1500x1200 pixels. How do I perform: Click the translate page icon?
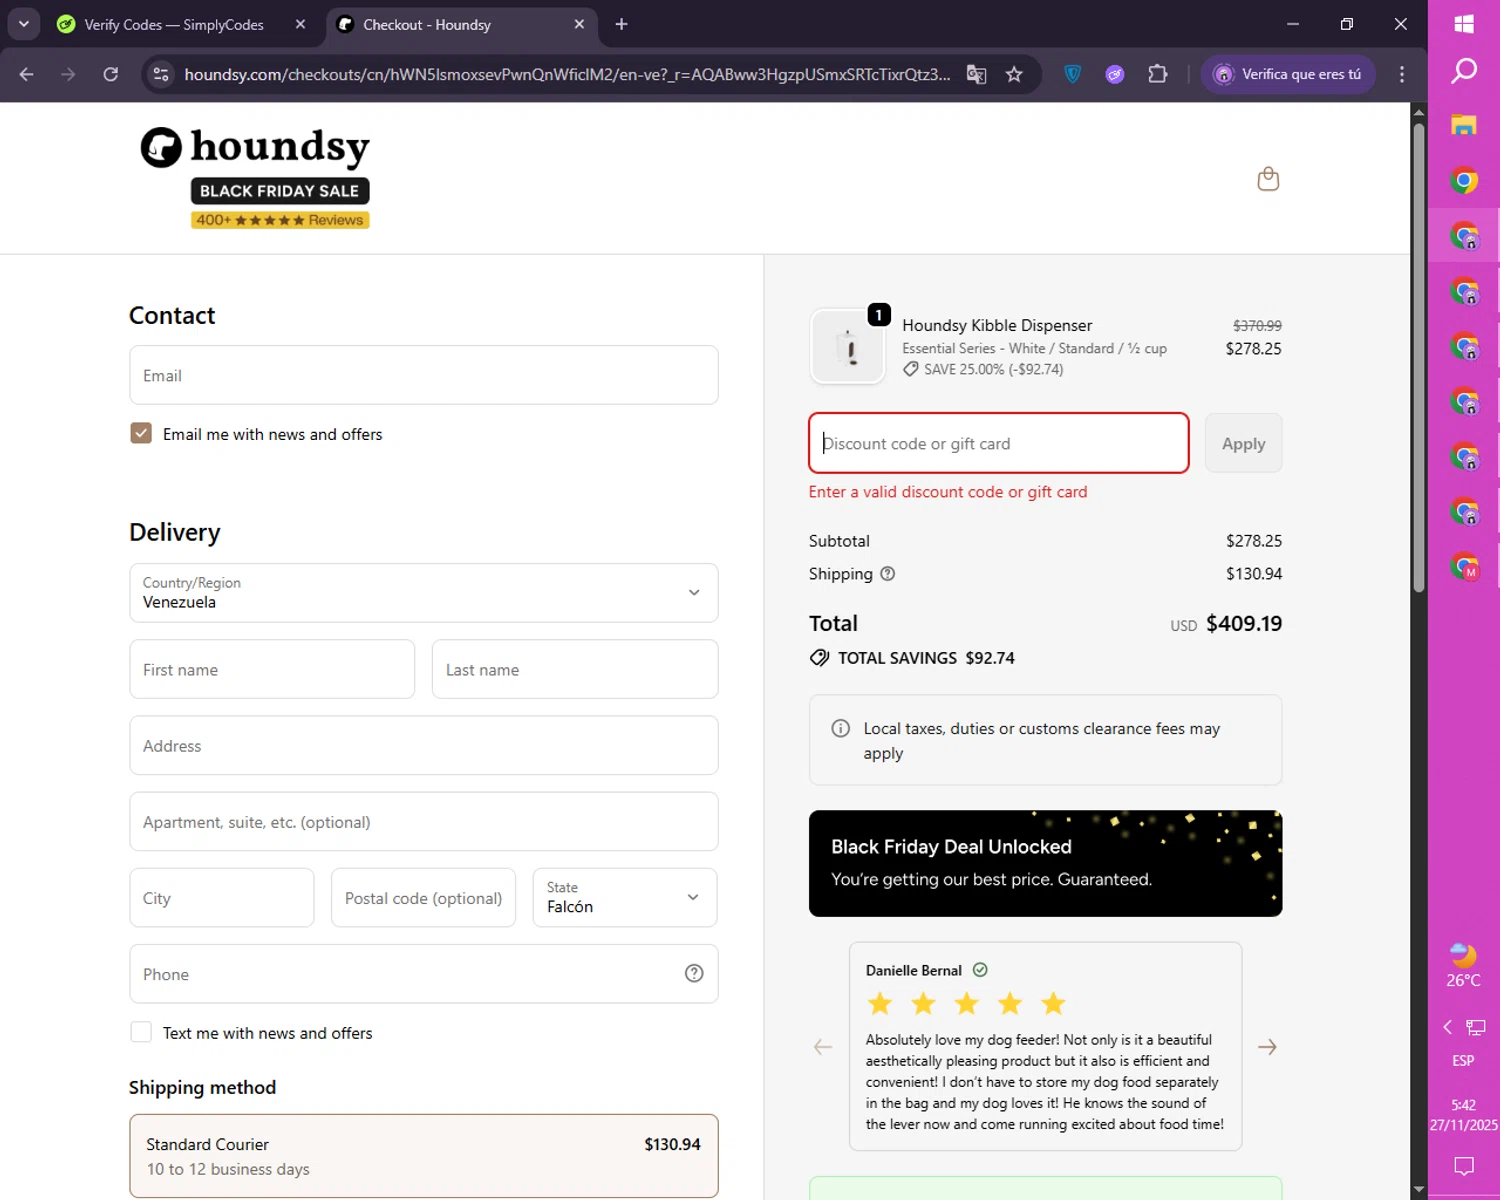pos(976,74)
